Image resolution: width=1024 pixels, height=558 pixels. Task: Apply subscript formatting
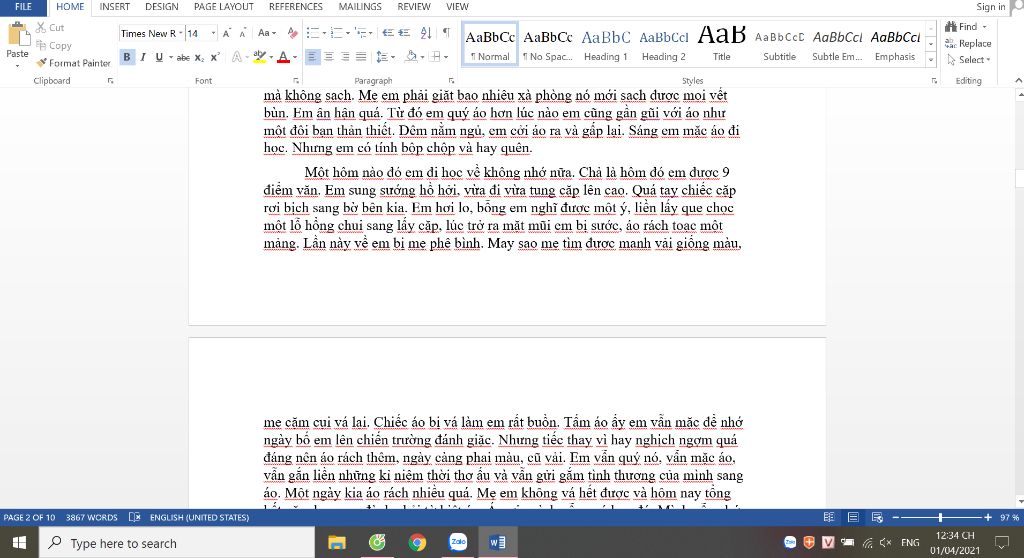point(199,57)
